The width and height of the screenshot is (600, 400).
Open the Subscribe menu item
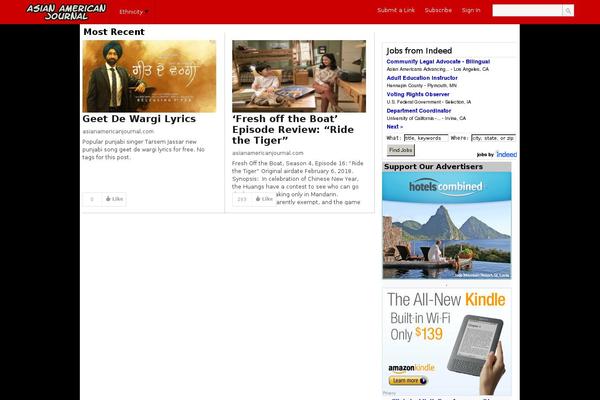tap(438, 10)
